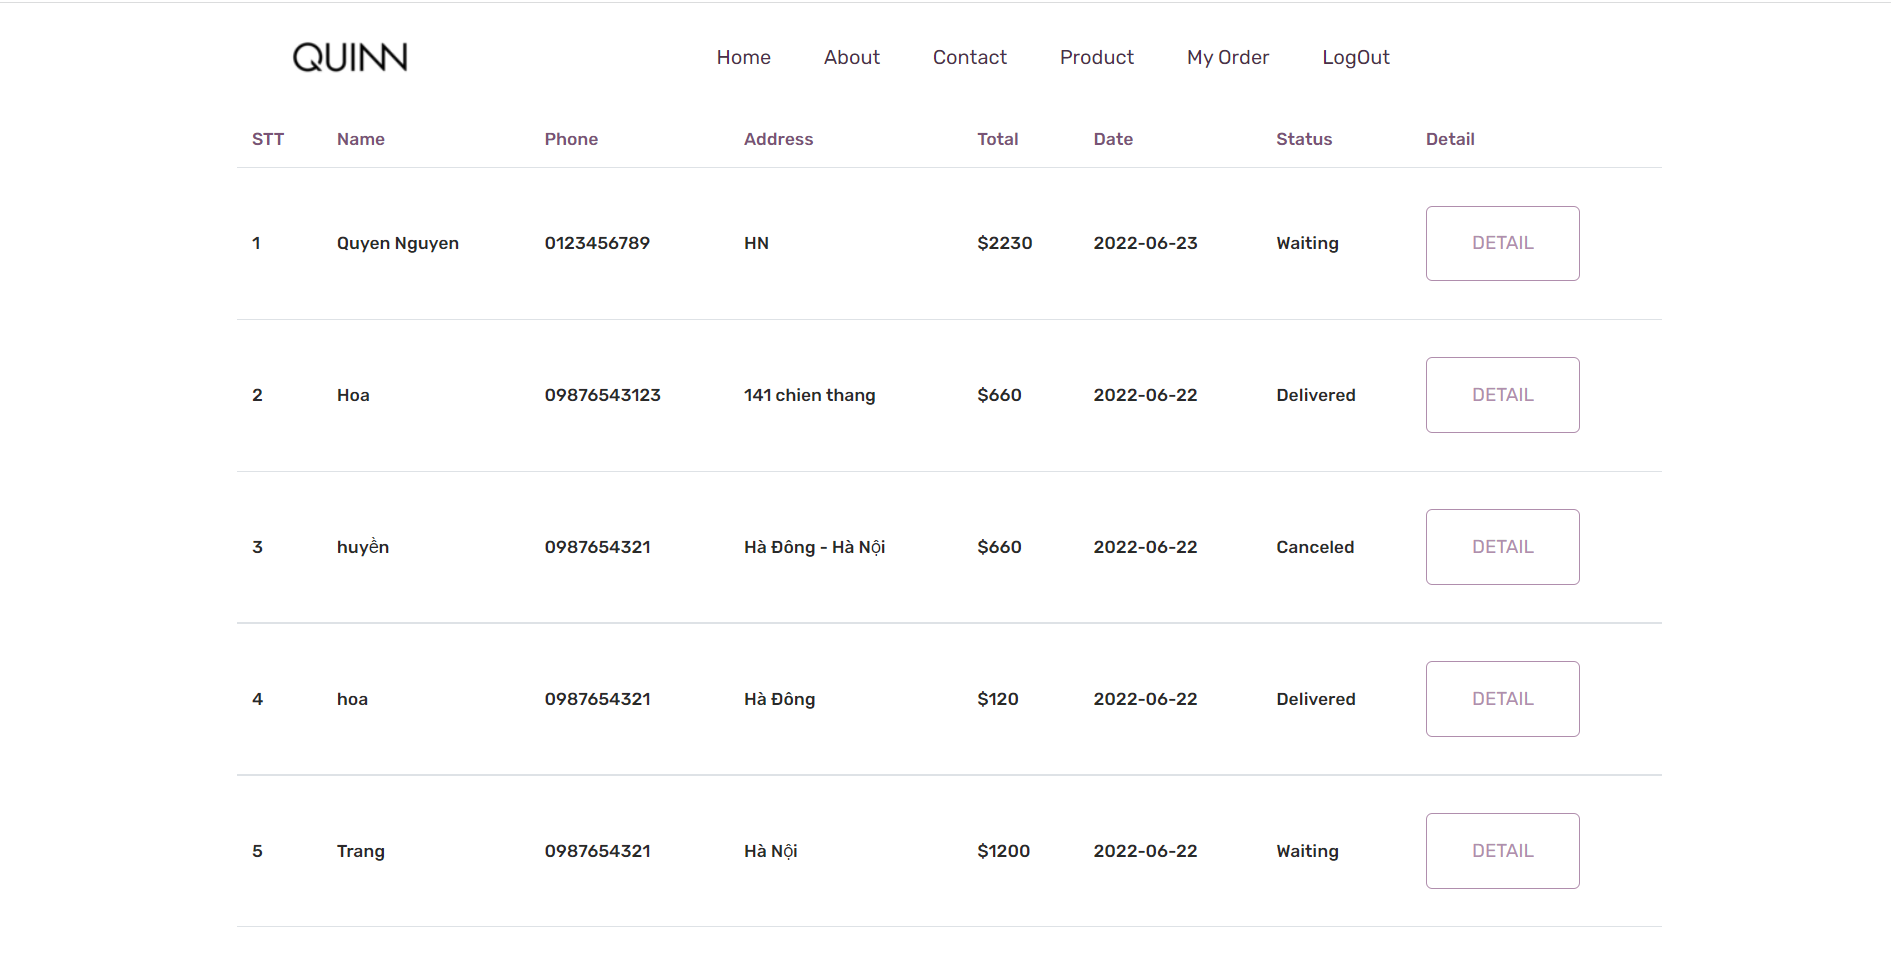Click the QUINN logo
The height and width of the screenshot is (953, 1891).
point(349,57)
